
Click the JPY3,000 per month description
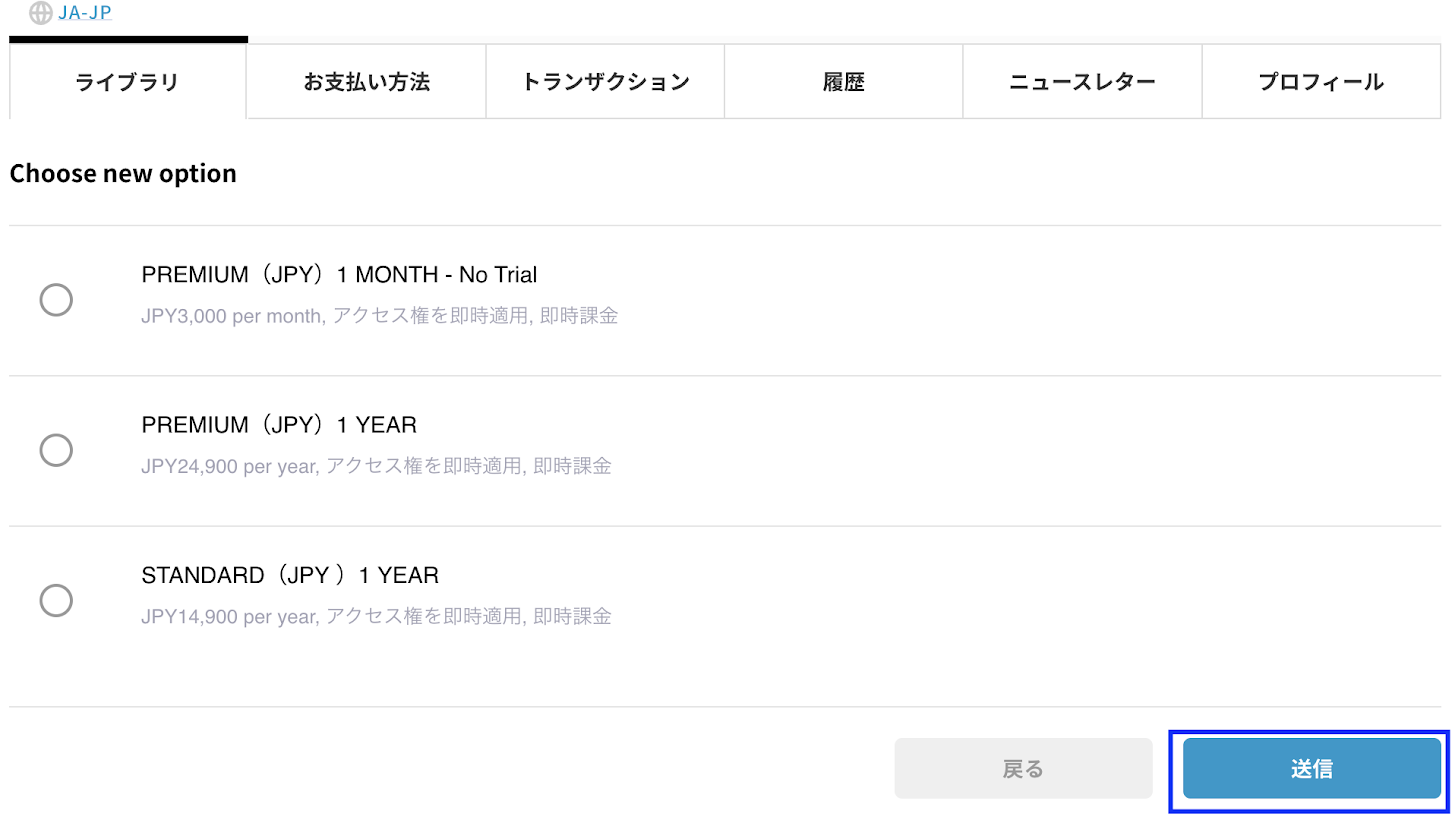point(380,316)
